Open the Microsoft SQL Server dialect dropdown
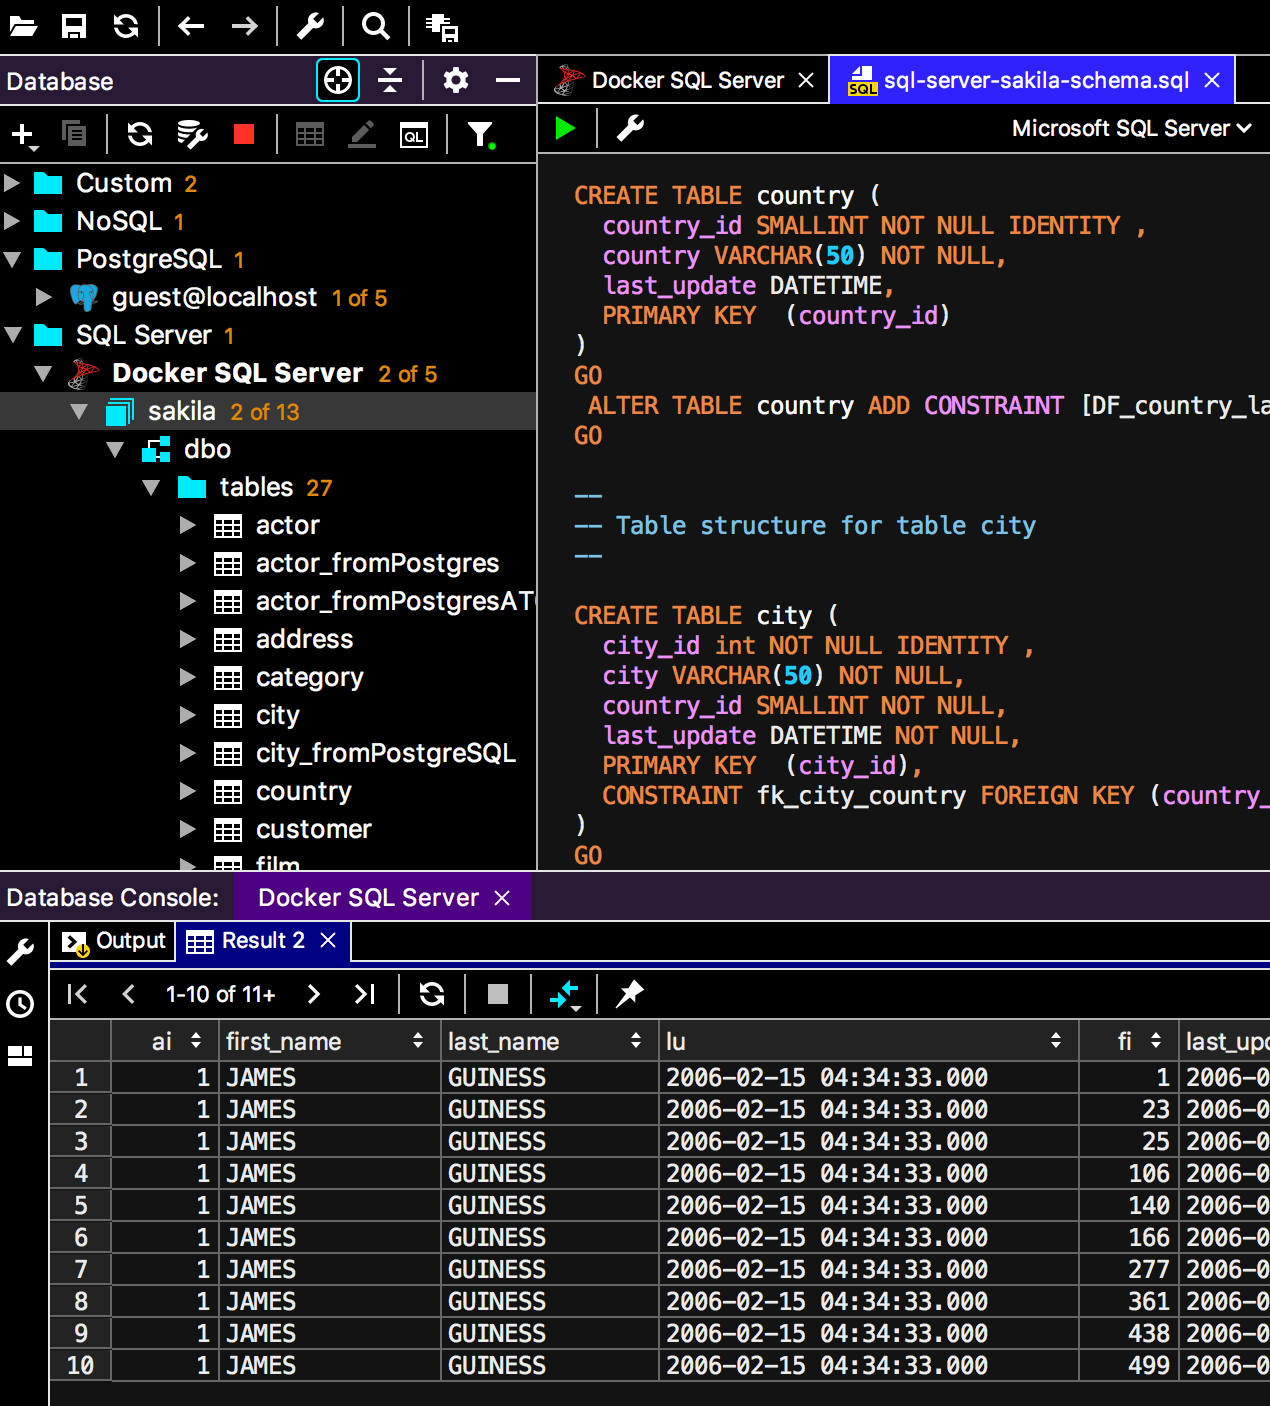Image resolution: width=1270 pixels, height=1406 pixels. (x=1130, y=128)
